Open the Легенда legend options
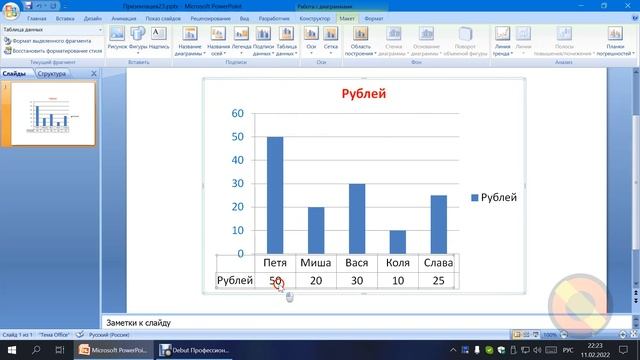The width and height of the screenshot is (640, 360). coord(241,41)
